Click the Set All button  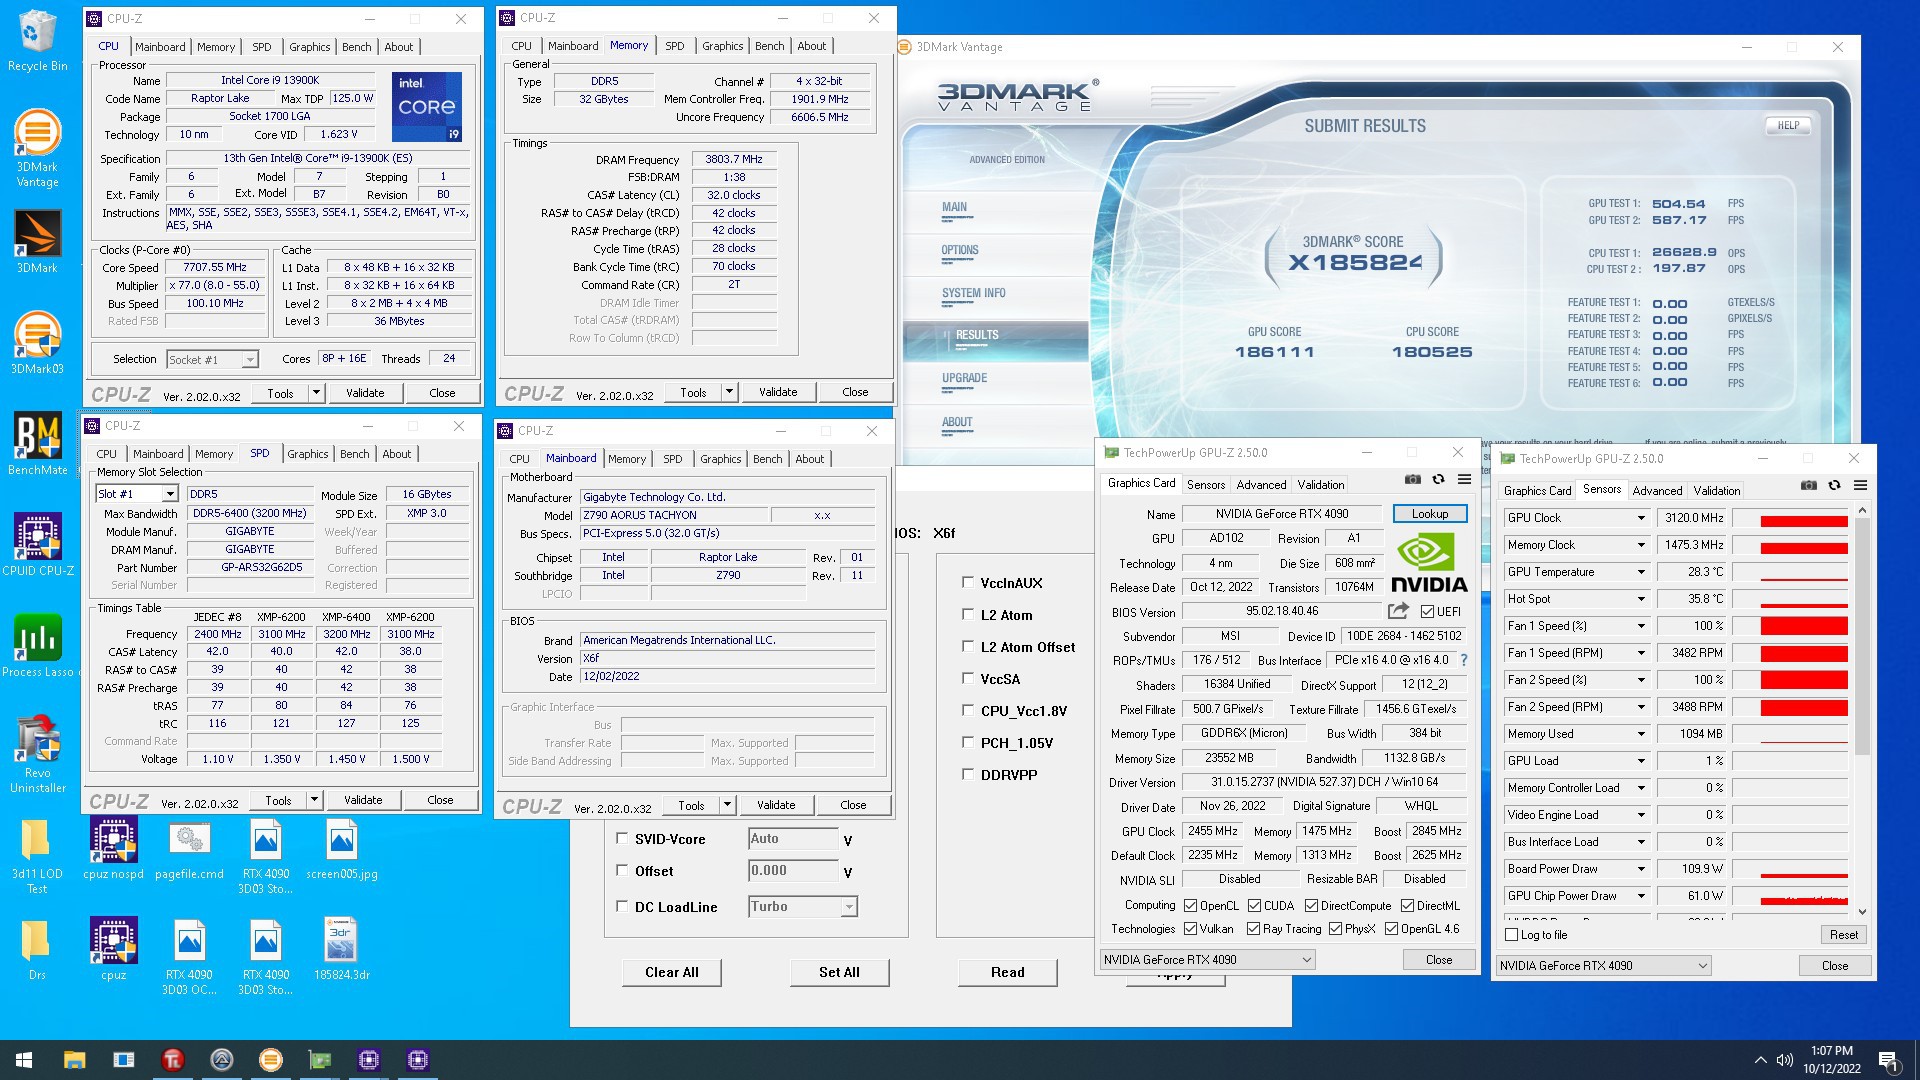839,972
